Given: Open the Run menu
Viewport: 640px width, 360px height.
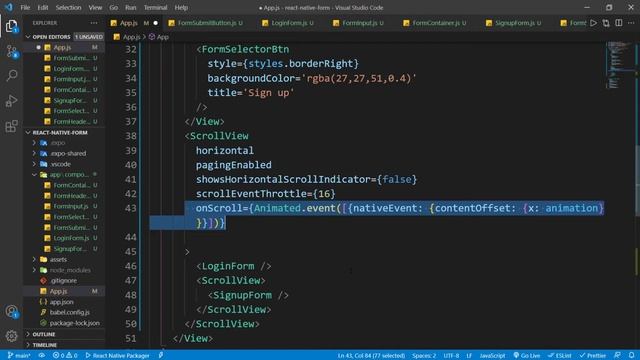Looking at the screenshot, I should (130, 7).
